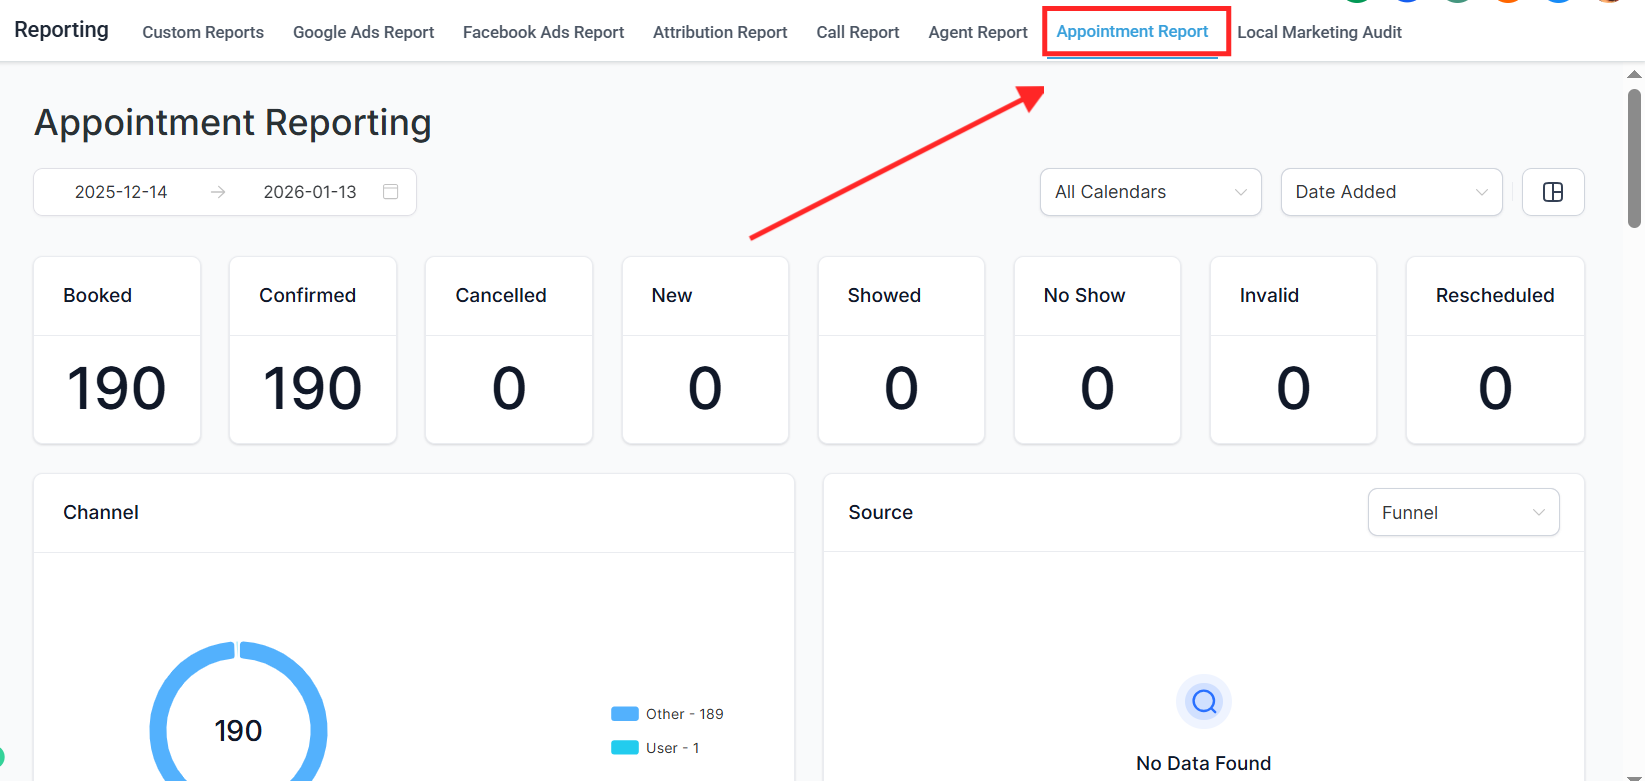Switch to the Custom Reports tab

tap(203, 32)
